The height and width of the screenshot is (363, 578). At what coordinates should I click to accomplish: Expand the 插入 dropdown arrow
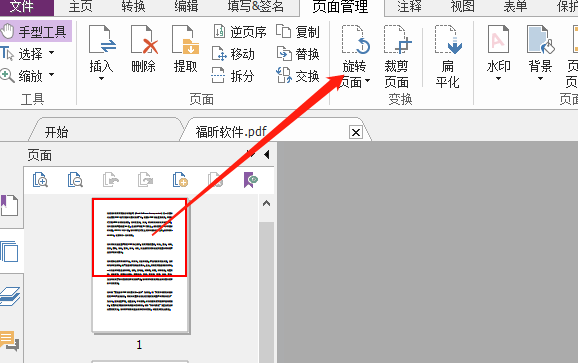(x=101, y=78)
